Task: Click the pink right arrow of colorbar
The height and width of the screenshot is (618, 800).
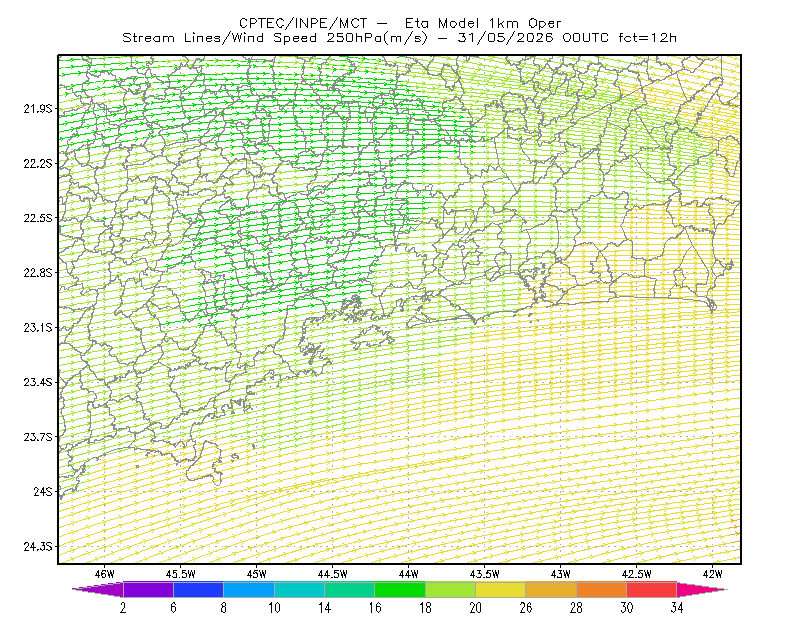Action: (x=702, y=589)
